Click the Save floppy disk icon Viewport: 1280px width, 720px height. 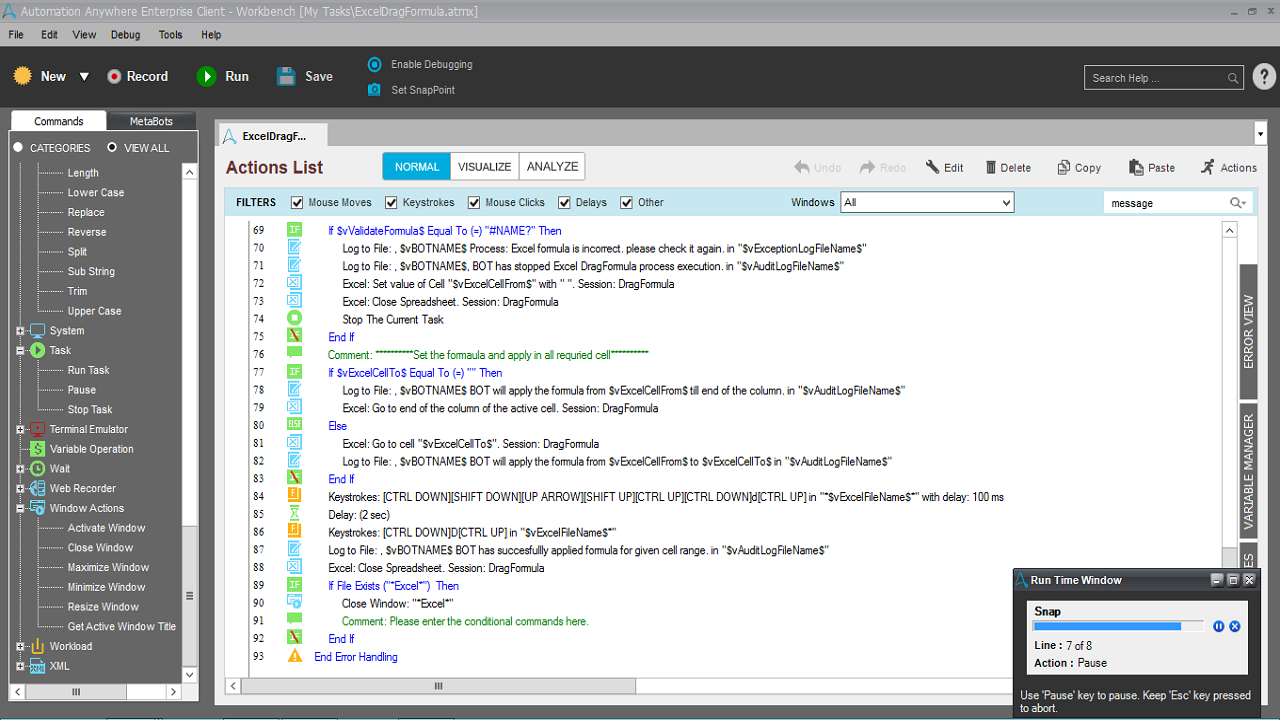point(286,76)
